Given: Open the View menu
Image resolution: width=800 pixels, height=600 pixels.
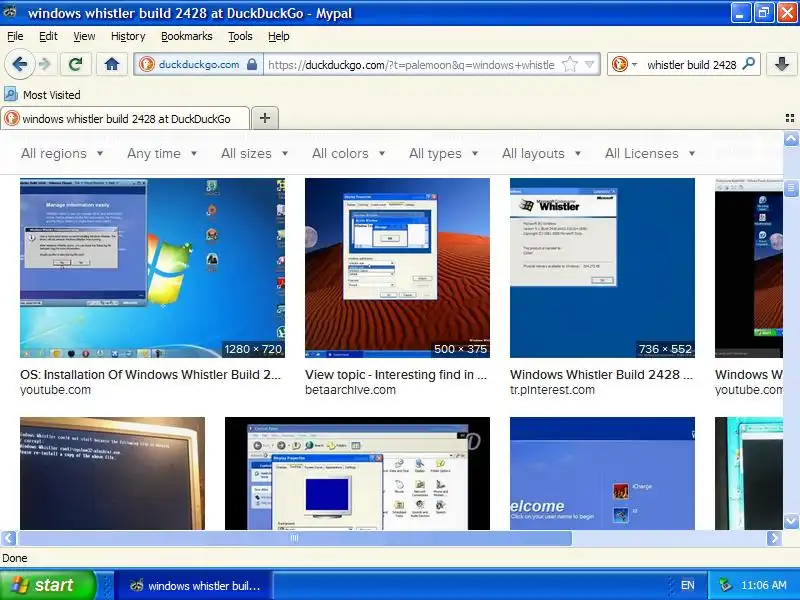Looking at the screenshot, I should click(84, 36).
